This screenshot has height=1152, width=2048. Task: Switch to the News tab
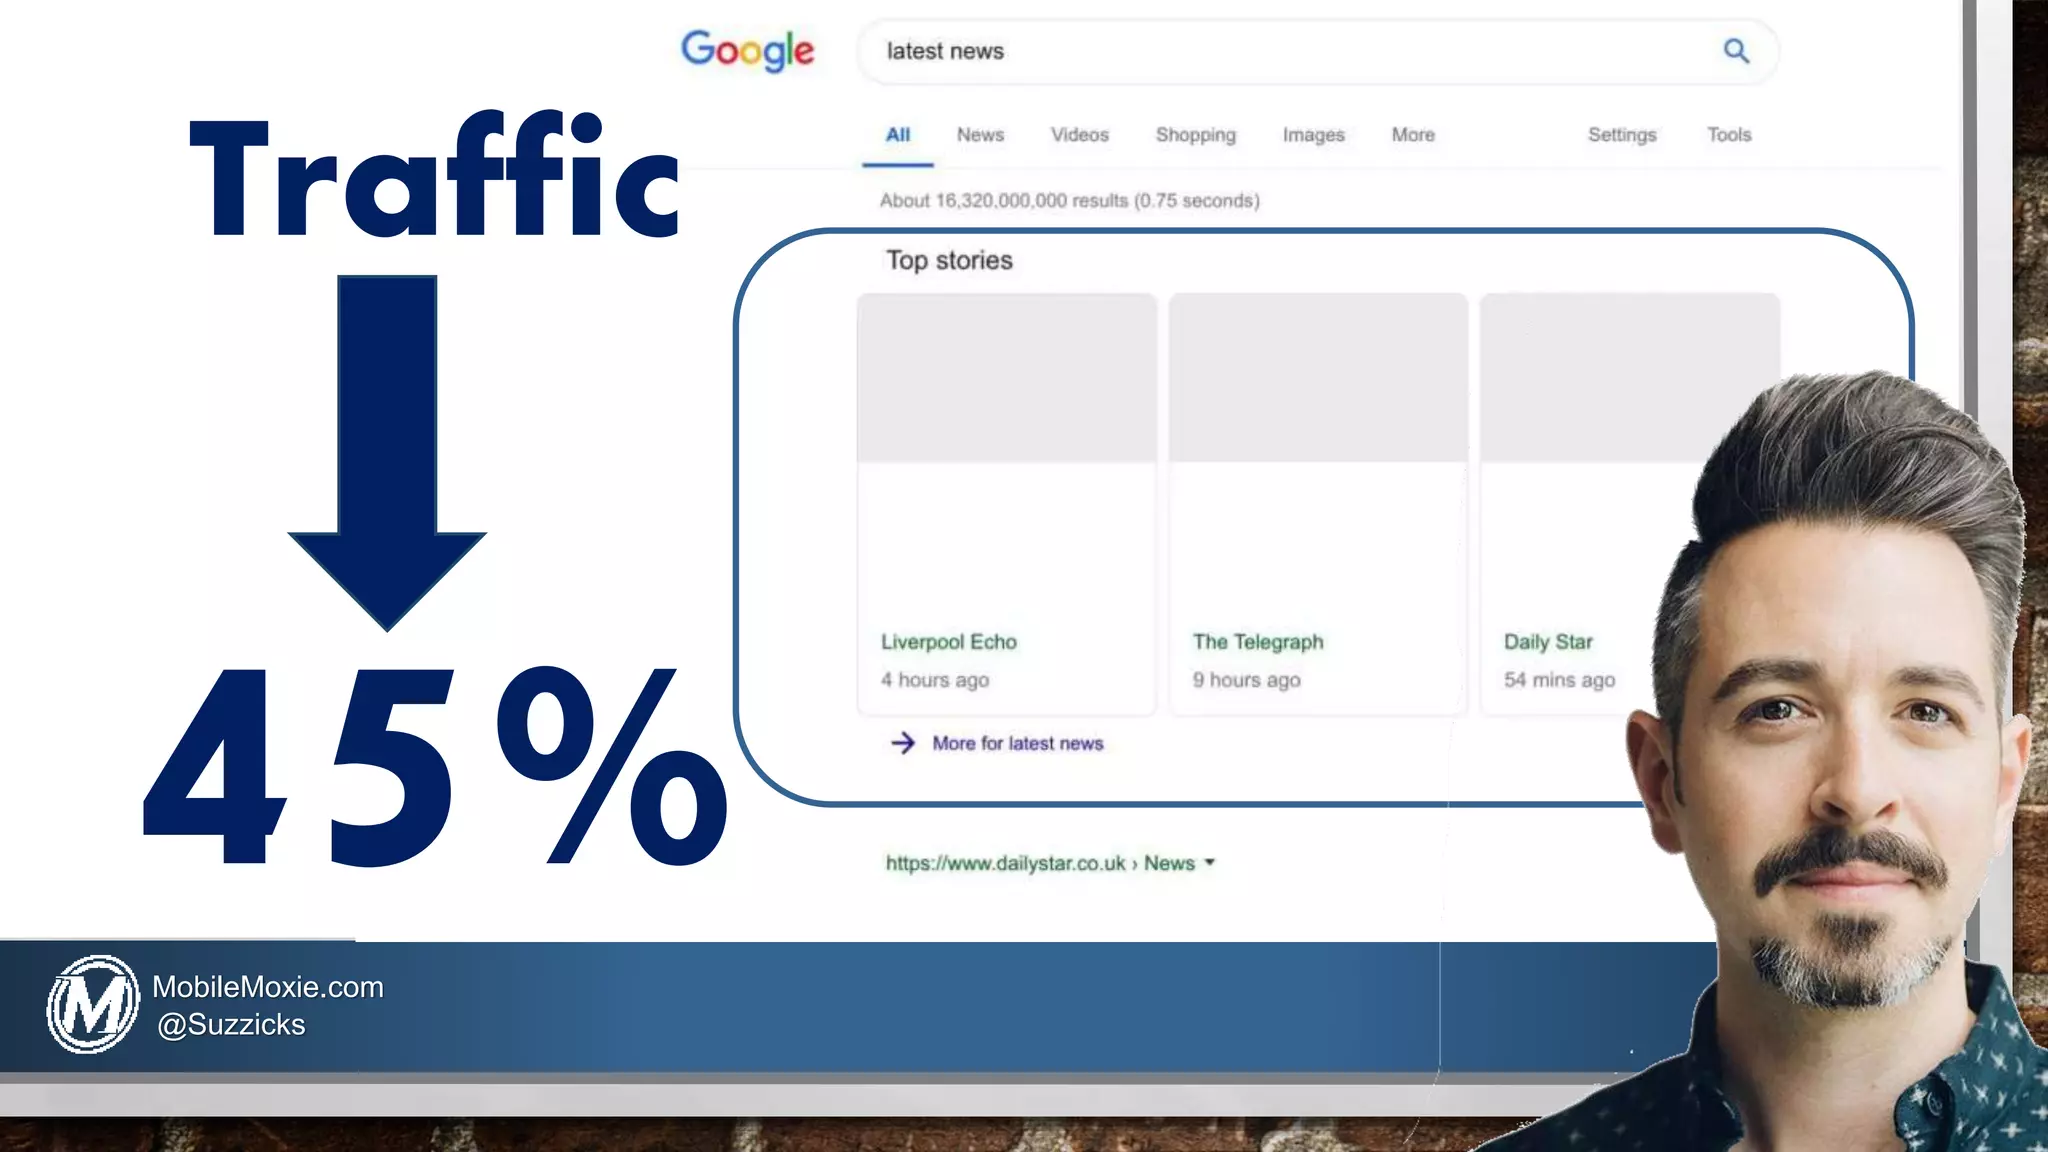pos(980,135)
